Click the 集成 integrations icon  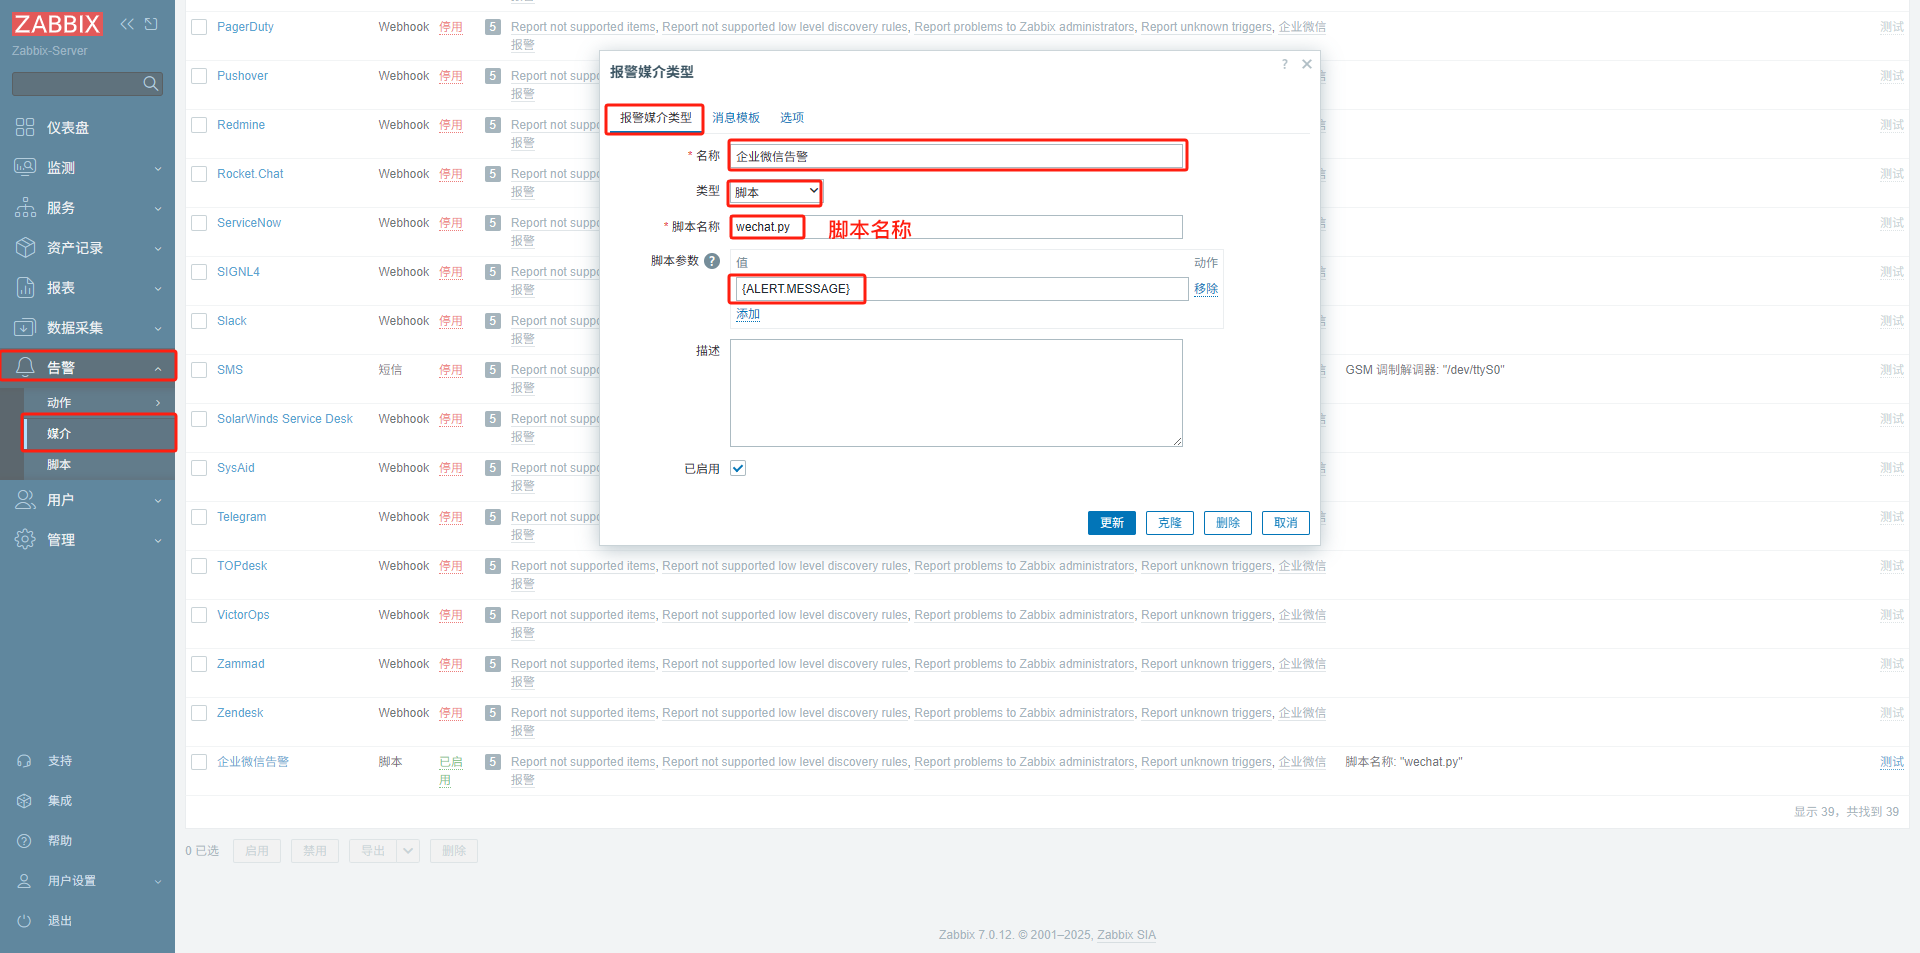tap(24, 801)
